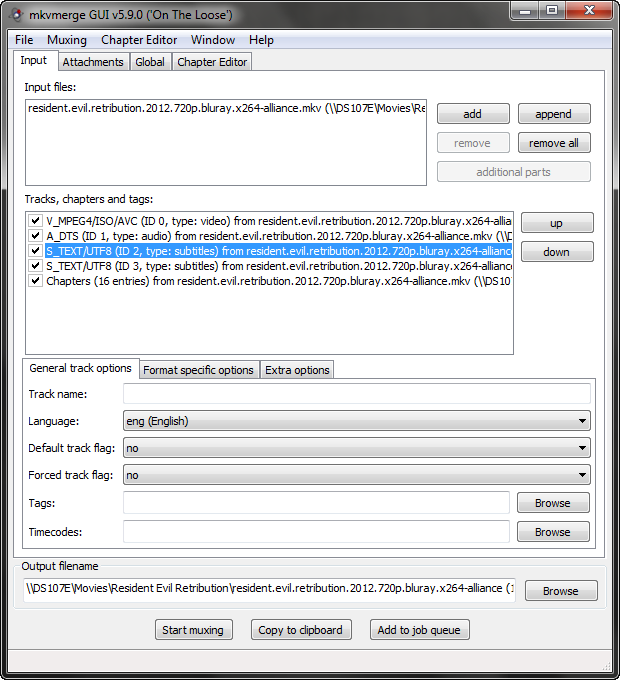Click the append button
Image resolution: width=620 pixels, height=680 pixels.
[x=554, y=114]
